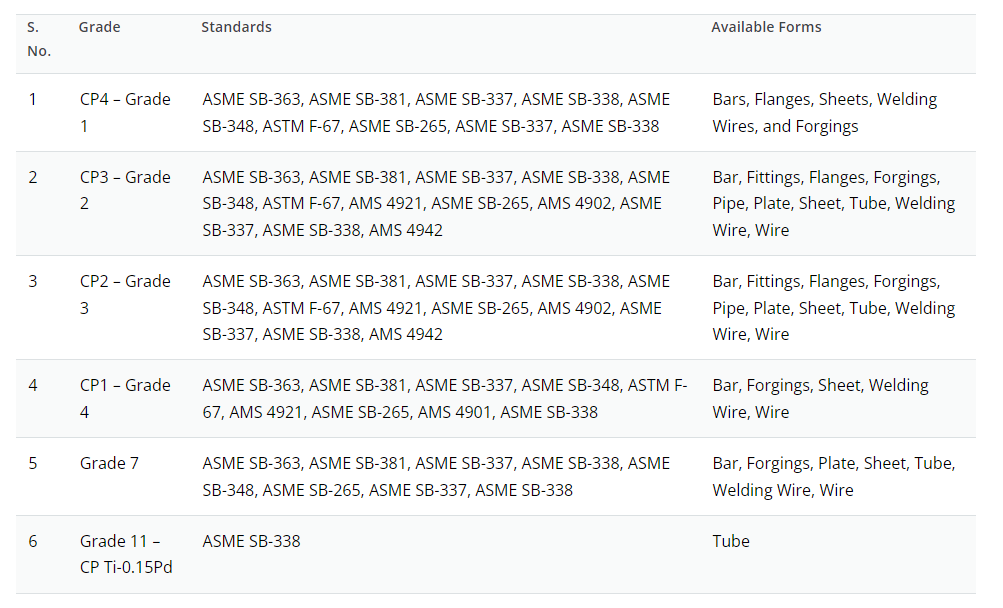Click serial number 6 cell
Image resolution: width=1003 pixels, height=608 pixels.
click(x=33, y=541)
